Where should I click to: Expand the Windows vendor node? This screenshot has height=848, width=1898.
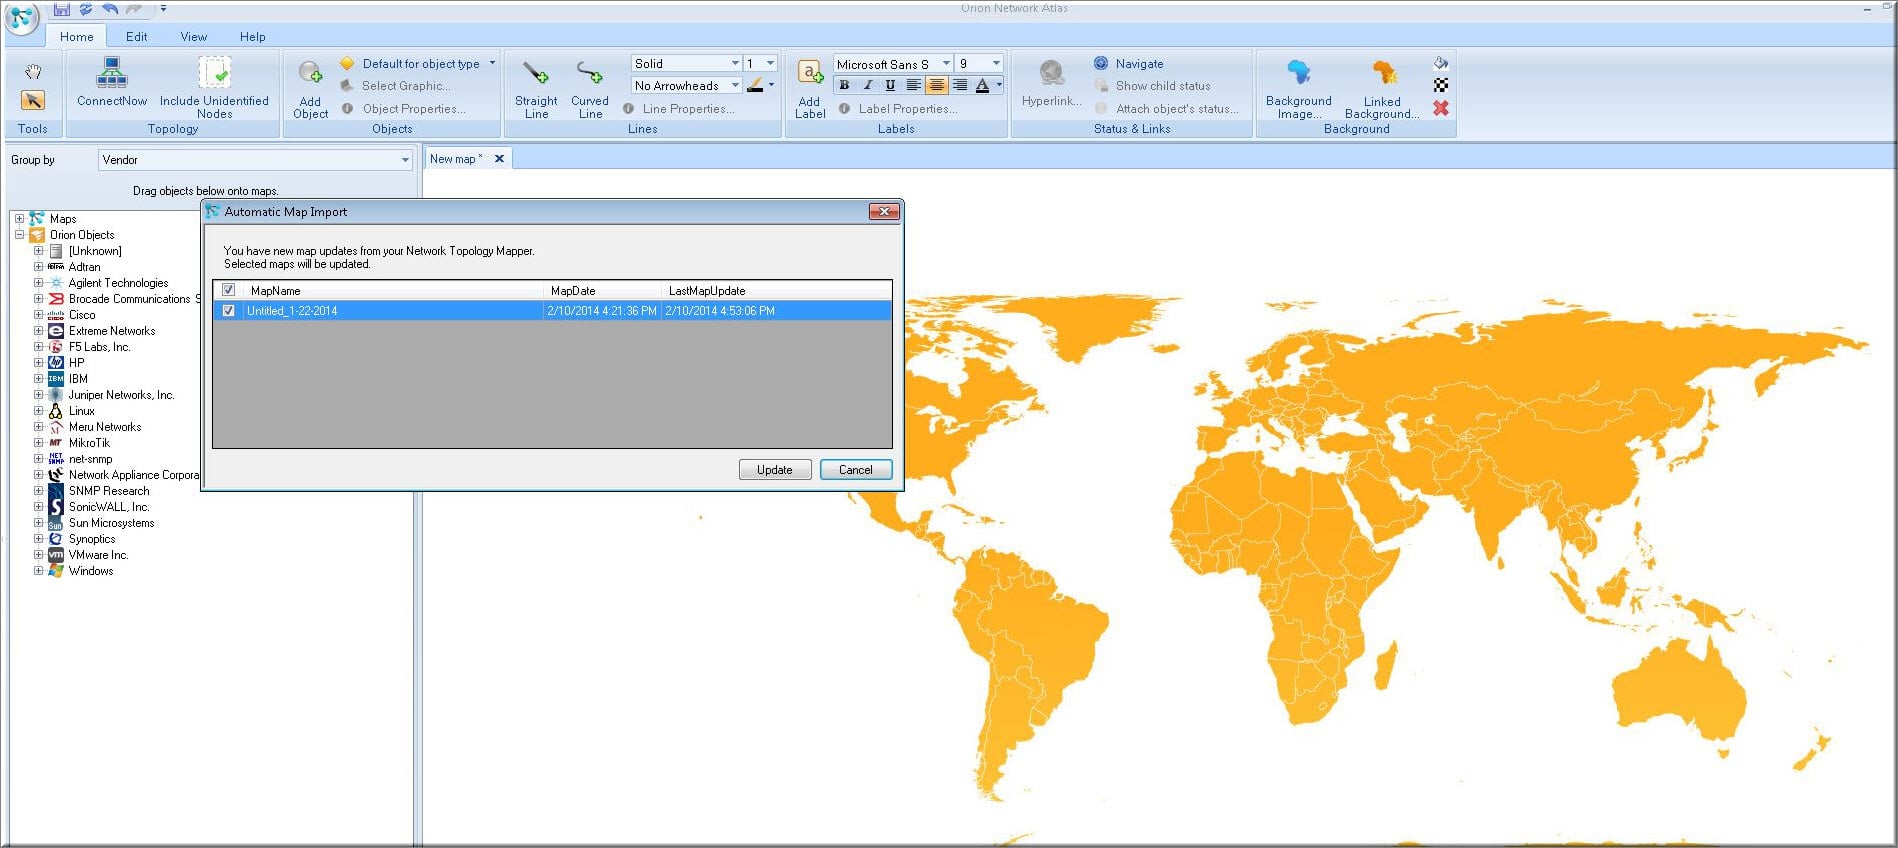point(38,571)
